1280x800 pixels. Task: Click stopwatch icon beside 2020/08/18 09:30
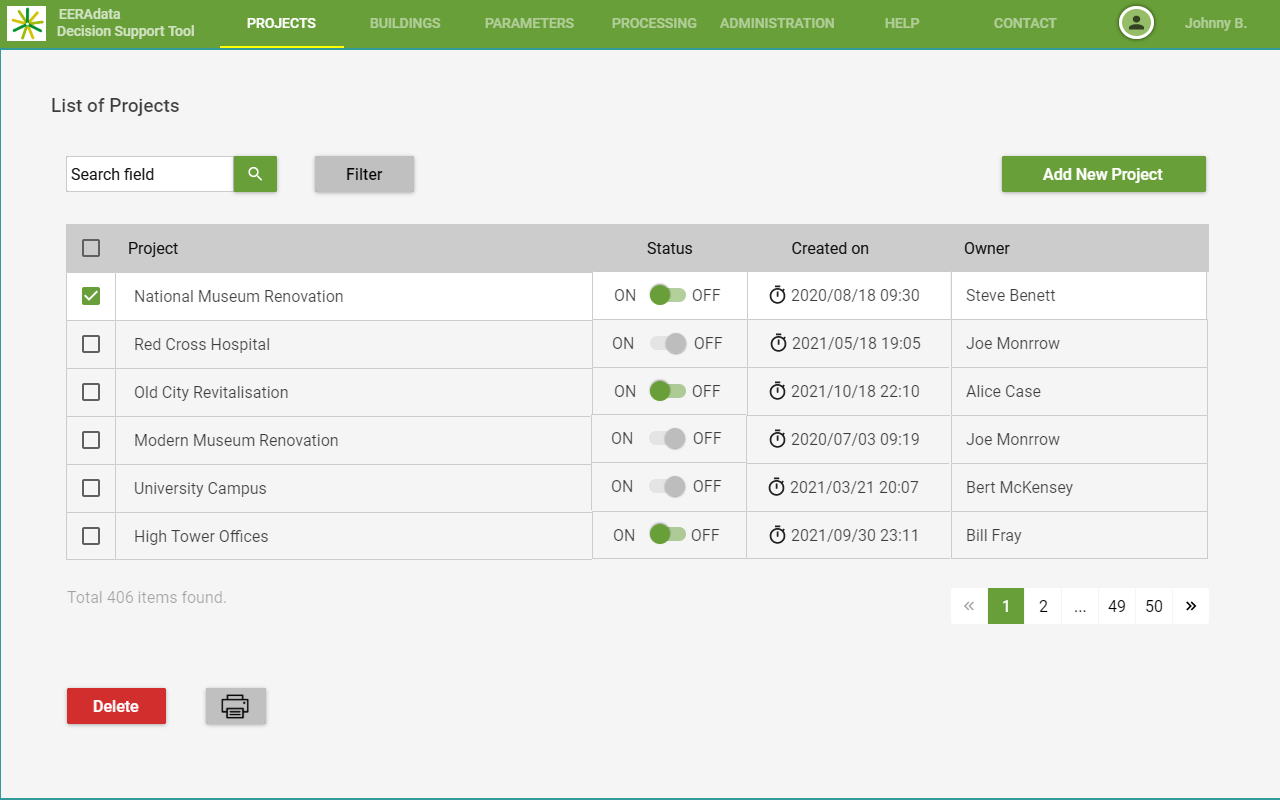777,295
